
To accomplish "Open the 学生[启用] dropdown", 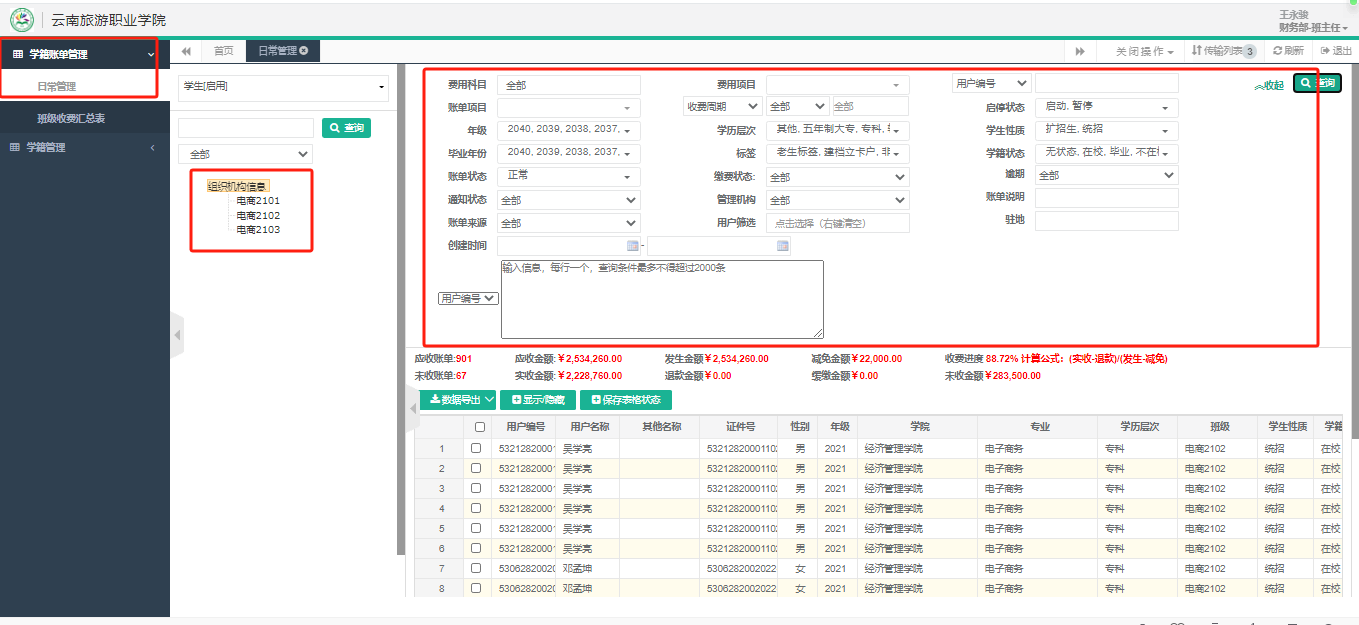I will coord(283,88).
